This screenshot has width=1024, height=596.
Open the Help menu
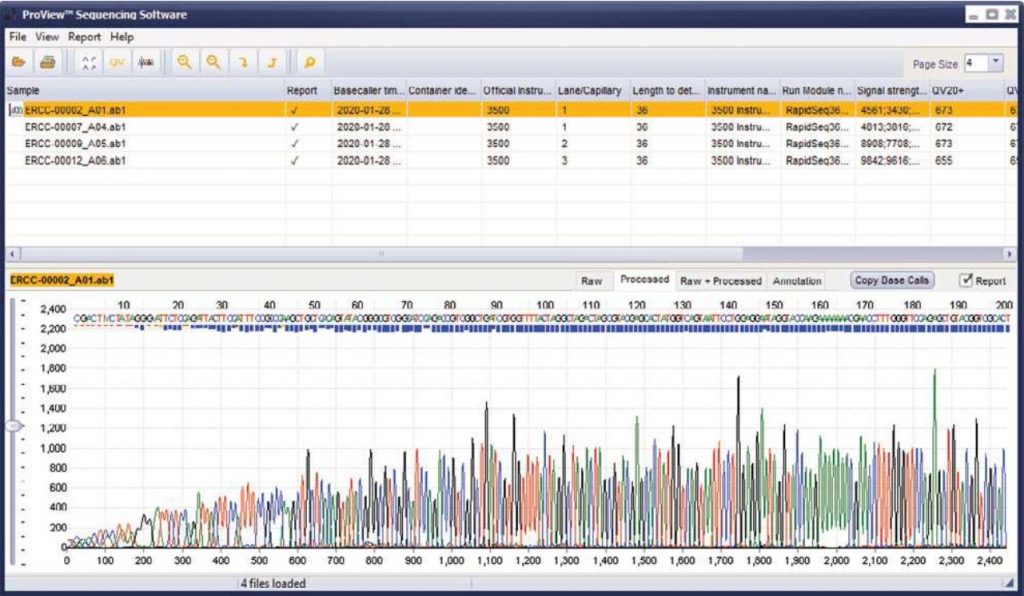[x=121, y=37]
